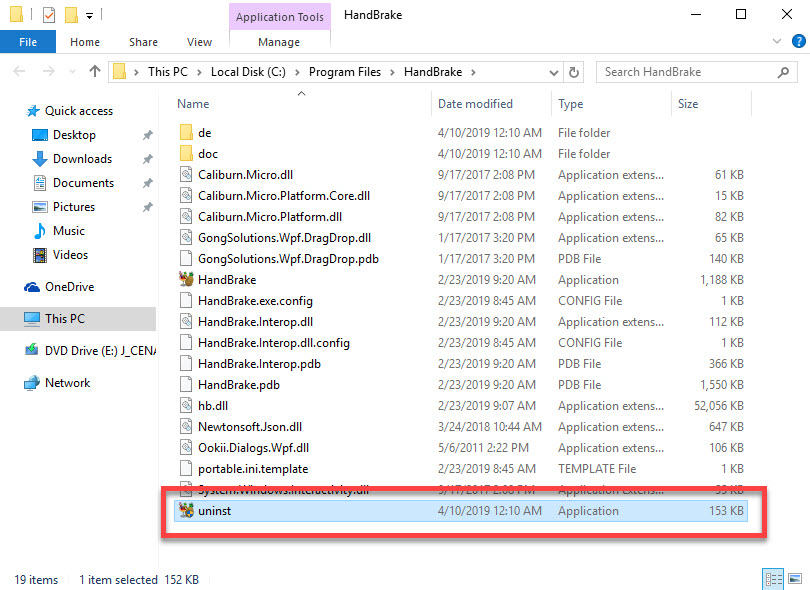Select GongSolutions.Wpf.DragDrop.pdb file

288,259
